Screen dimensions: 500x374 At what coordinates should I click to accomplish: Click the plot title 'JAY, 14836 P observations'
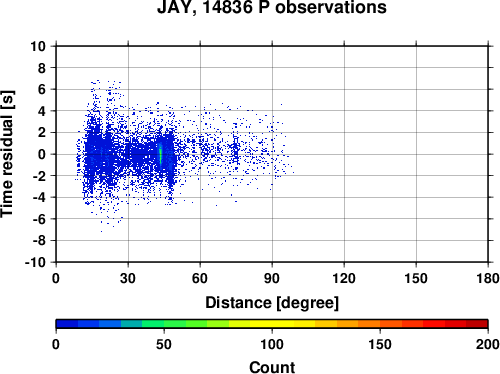[272, 7]
